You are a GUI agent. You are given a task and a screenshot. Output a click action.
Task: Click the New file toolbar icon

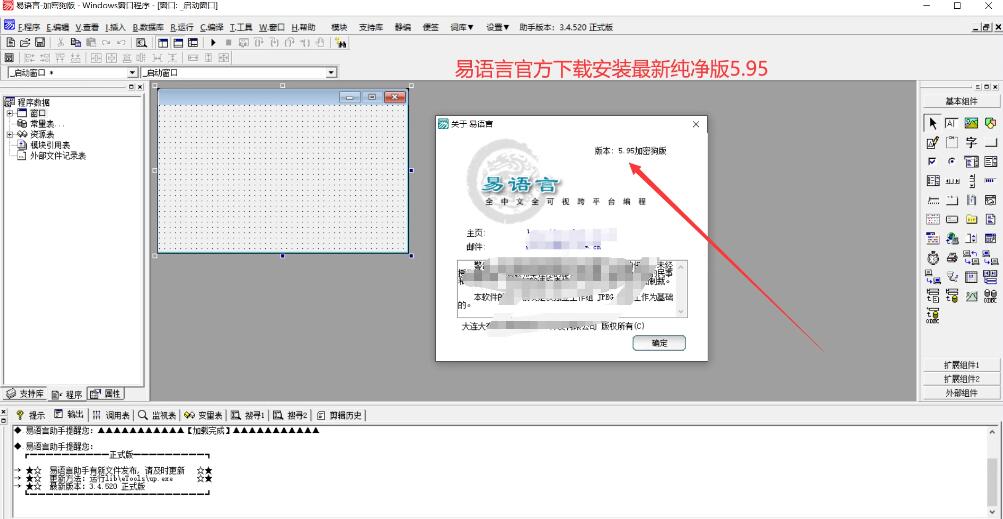tap(11, 42)
